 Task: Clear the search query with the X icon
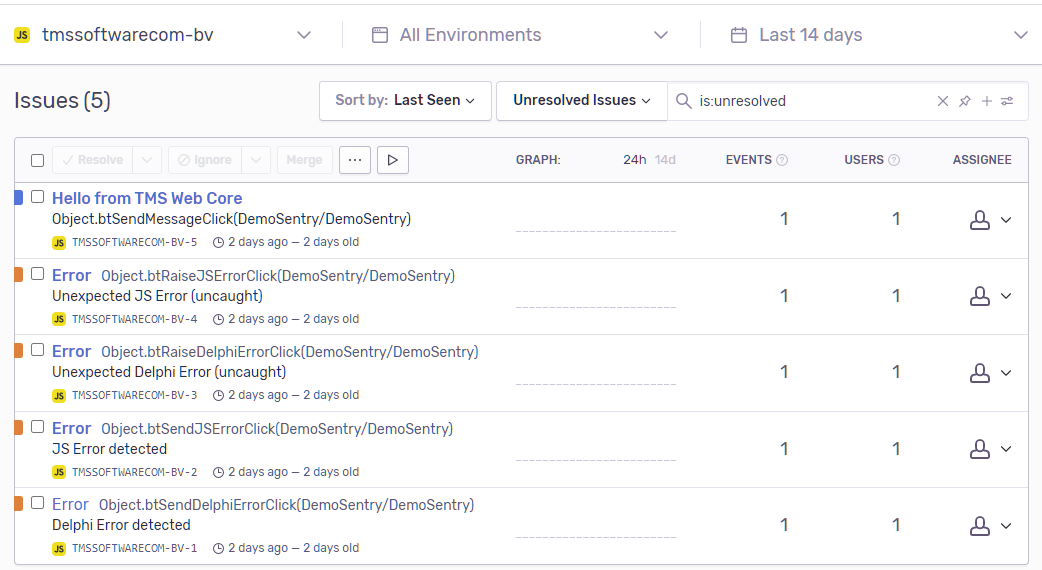(942, 101)
